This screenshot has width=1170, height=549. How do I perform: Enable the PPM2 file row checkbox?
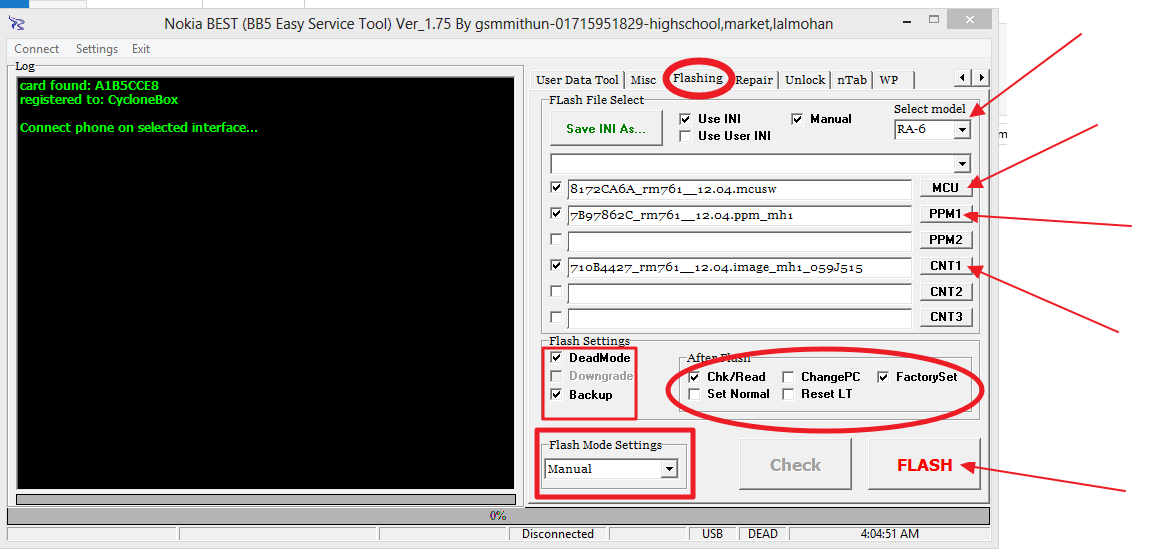pos(556,239)
